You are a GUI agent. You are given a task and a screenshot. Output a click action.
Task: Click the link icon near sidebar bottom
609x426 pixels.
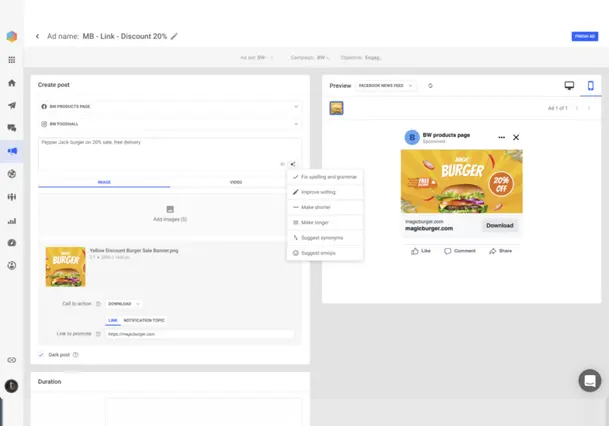coord(12,360)
